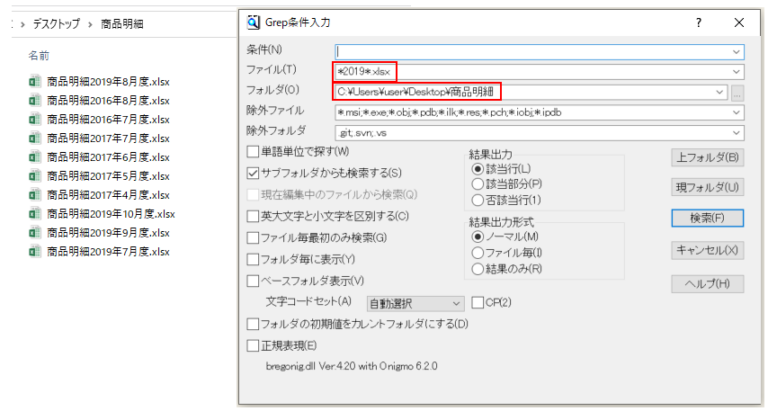768x411 pixels.
Task: Click the Excel icon of 商品明細2019年7月度.xlsx
Action: tap(34, 252)
